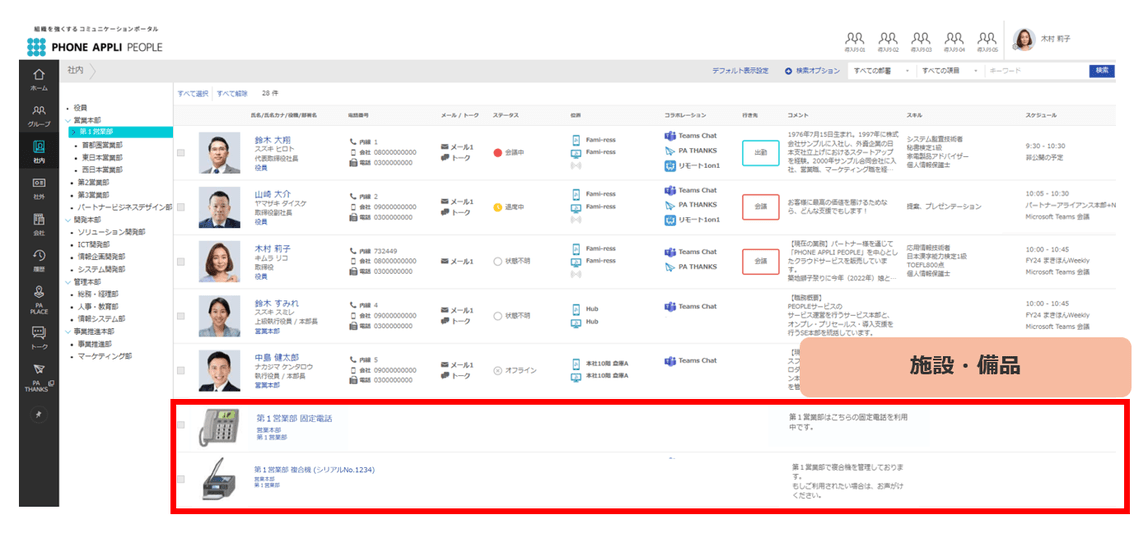Click the 出勤 status box for 鈴木 大翔
Image resolution: width=1148 pixels, height=538 pixels.
[761, 152]
